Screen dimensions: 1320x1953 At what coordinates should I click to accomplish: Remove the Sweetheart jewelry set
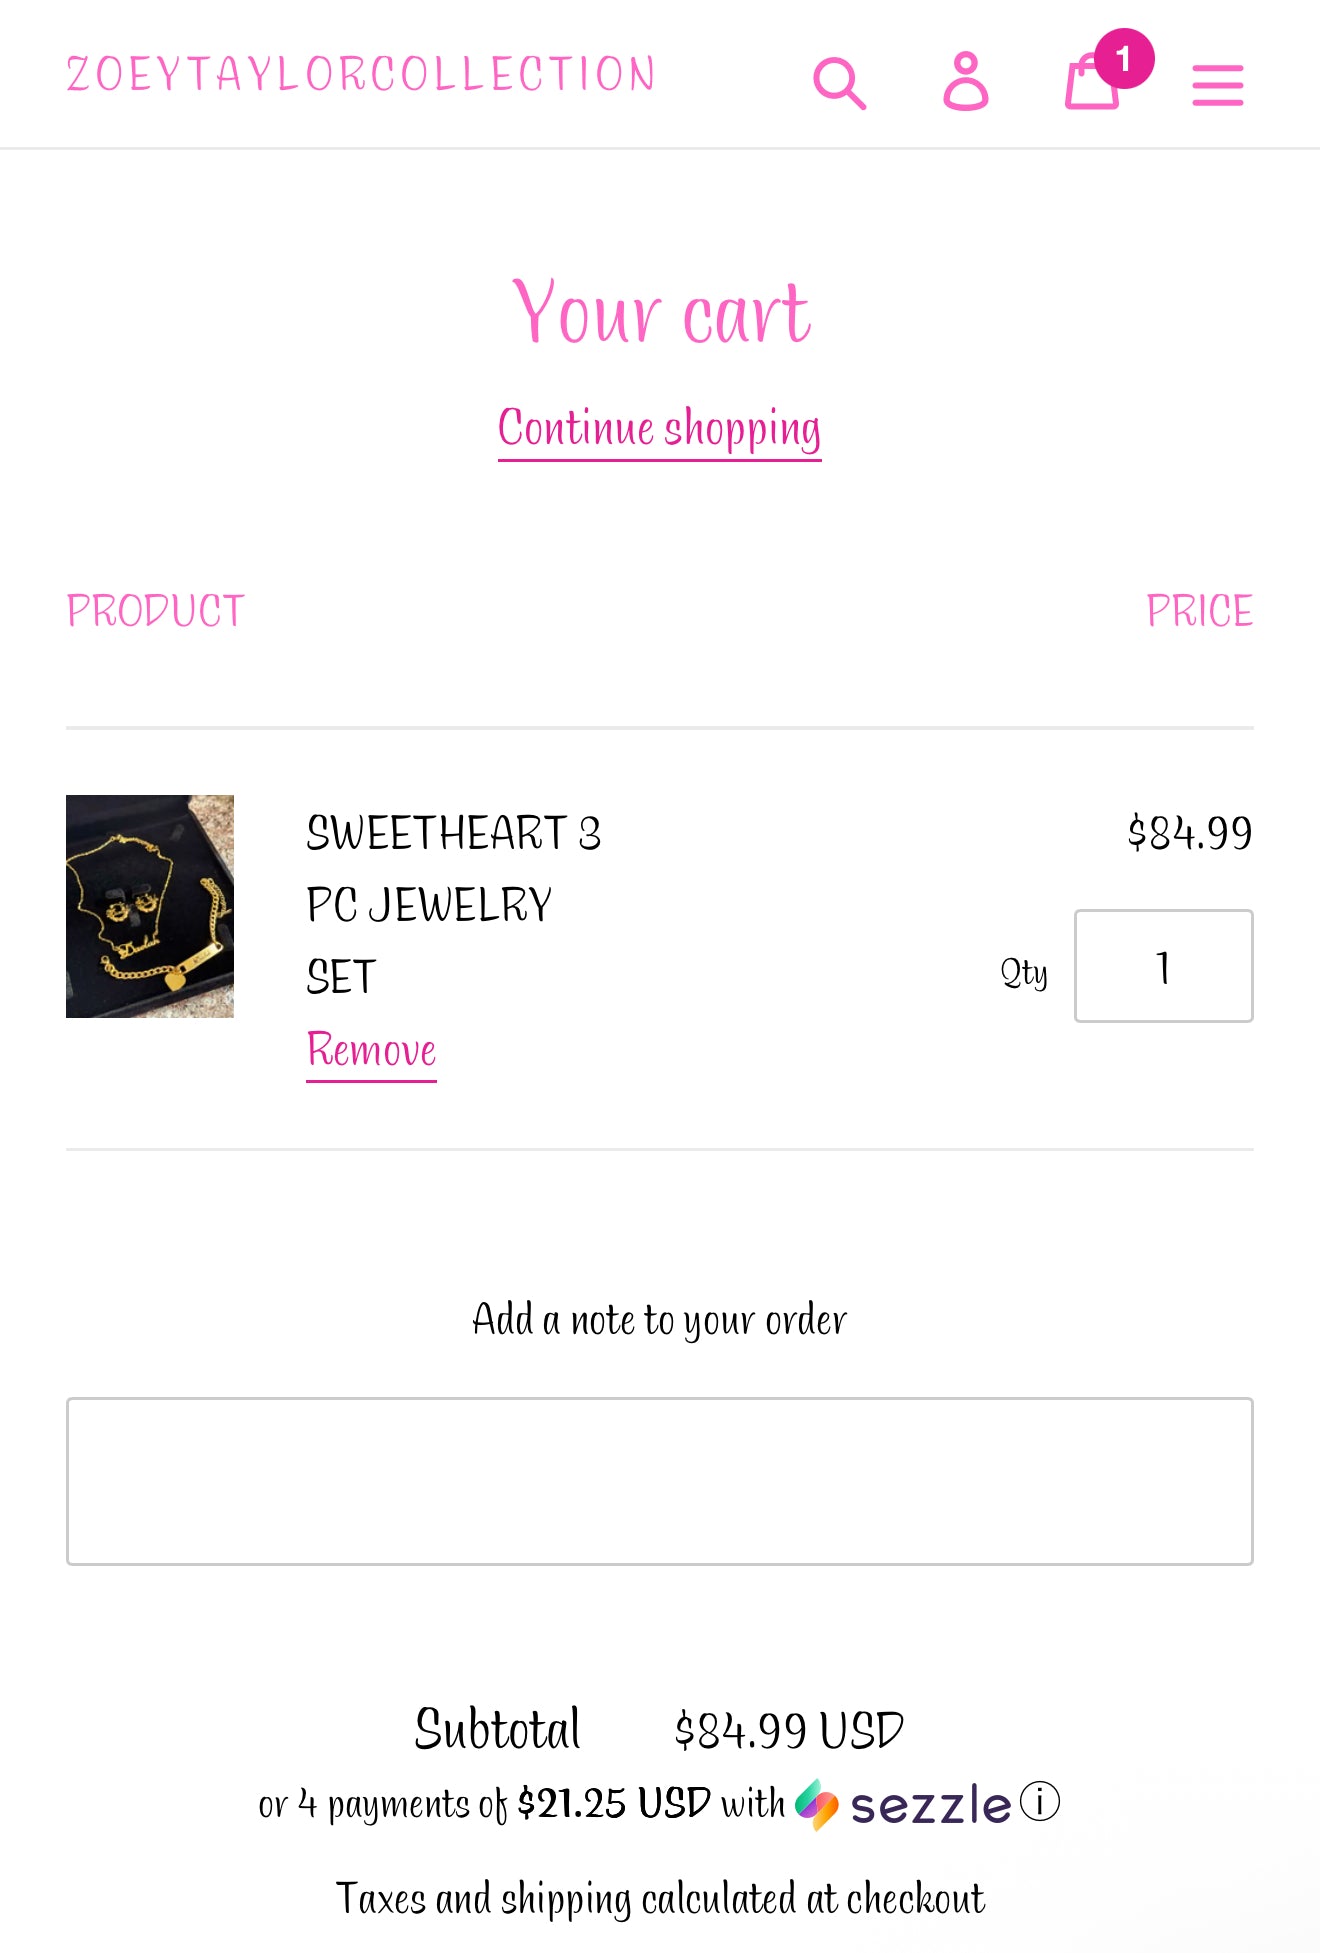(371, 1051)
